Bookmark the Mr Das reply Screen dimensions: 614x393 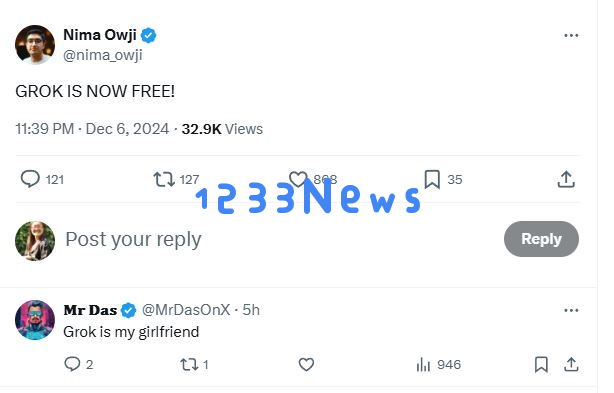click(541, 364)
